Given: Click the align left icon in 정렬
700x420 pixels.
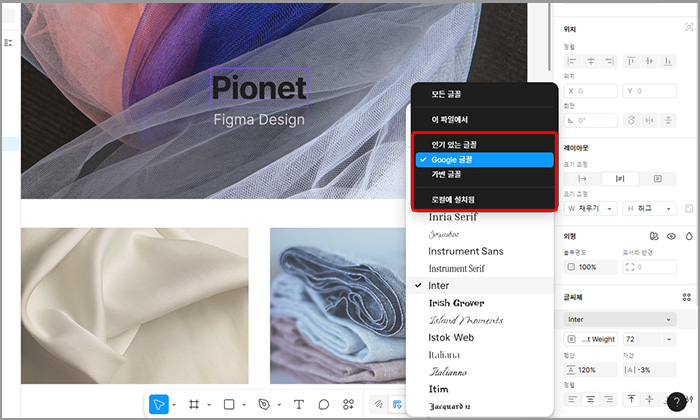Looking at the screenshot, I should click(x=572, y=61).
